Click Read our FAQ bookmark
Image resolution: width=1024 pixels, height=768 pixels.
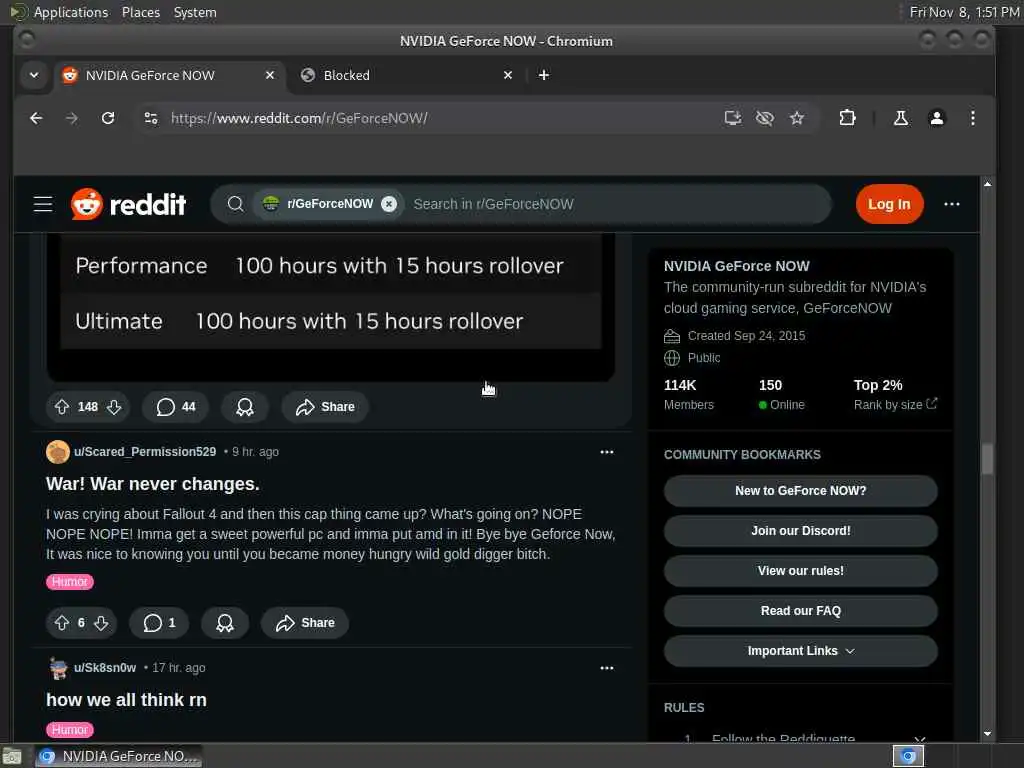[801, 611]
